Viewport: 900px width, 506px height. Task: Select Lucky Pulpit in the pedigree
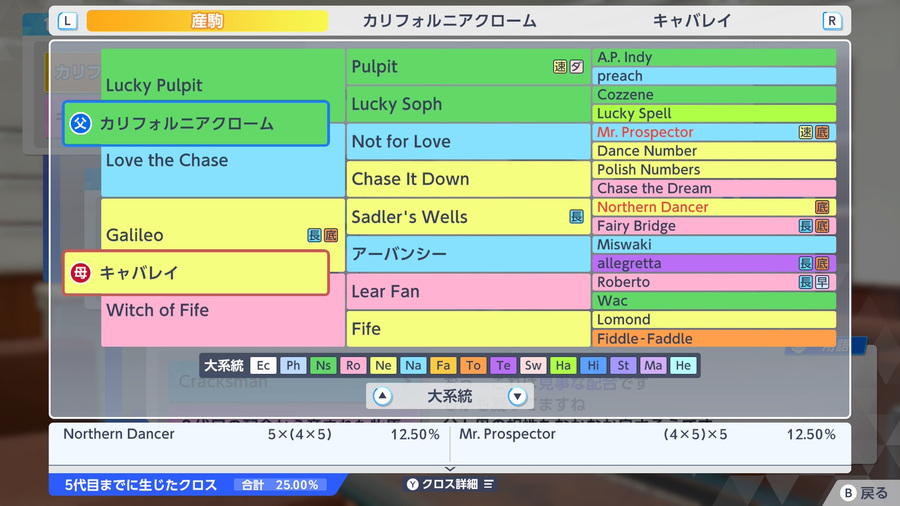[154, 85]
